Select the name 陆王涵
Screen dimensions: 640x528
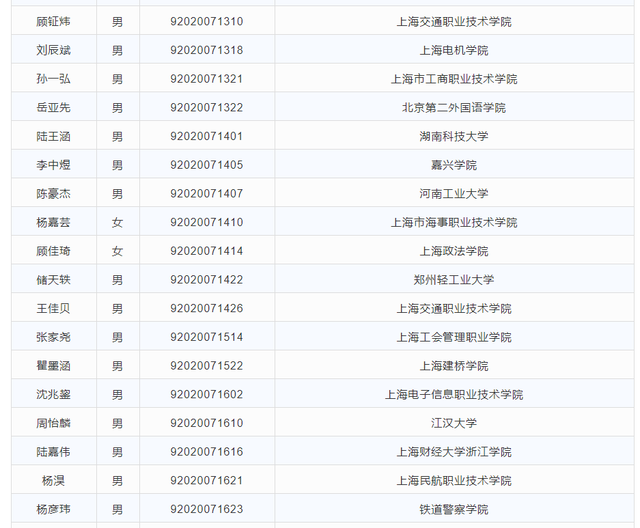tap(53, 136)
